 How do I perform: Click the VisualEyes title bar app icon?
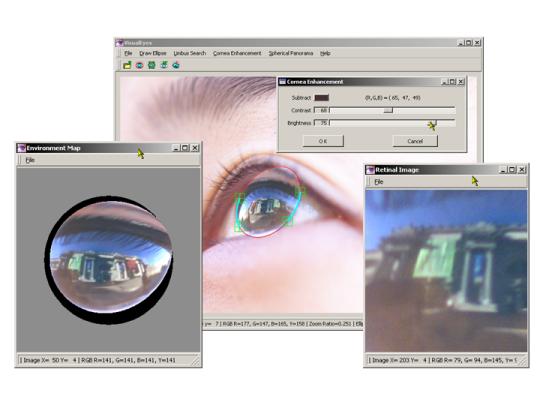coord(120,43)
